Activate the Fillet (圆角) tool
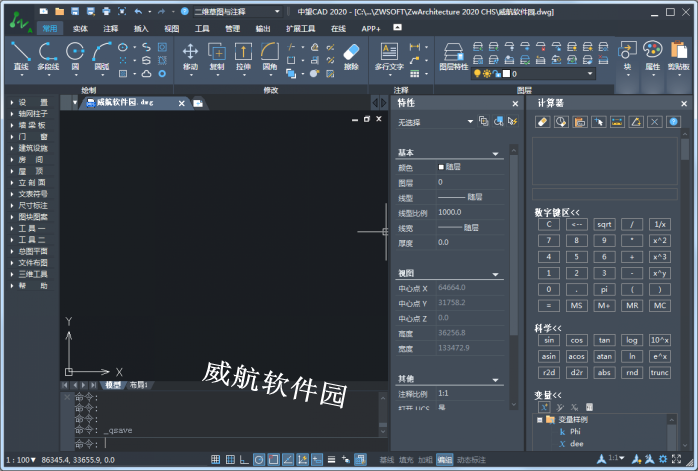Viewport: 698px width, 471px height. pyautogui.click(x=270, y=56)
